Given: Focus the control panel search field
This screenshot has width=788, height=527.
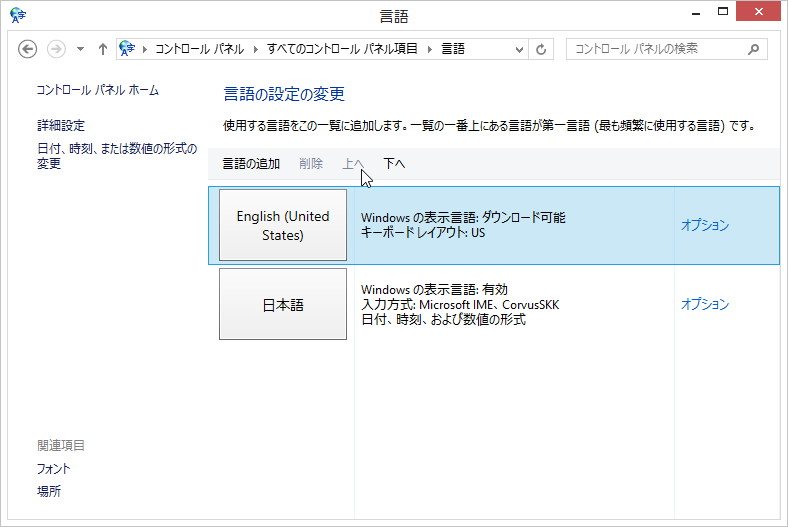Looking at the screenshot, I should (x=666, y=49).
